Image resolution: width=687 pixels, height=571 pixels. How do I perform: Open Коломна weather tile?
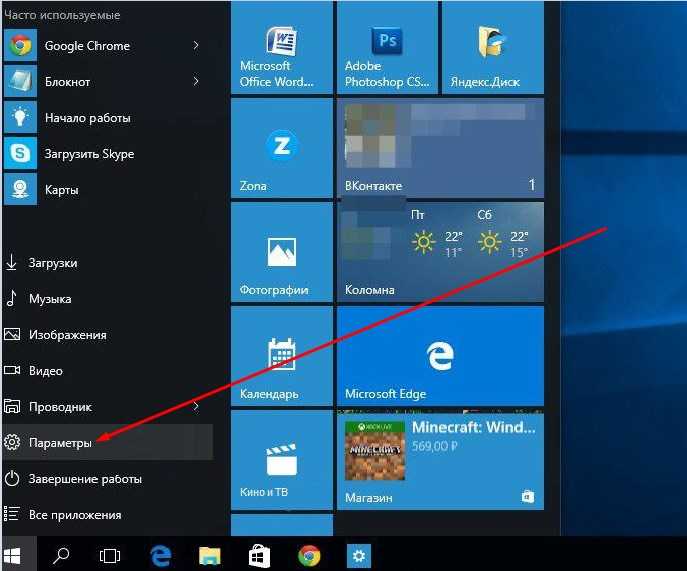(x=440, y=252)
